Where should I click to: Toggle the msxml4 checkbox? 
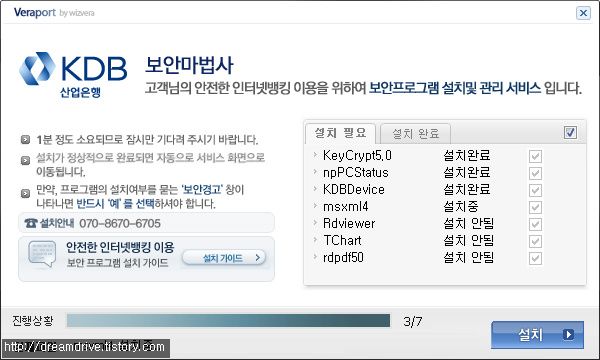[x=535, y=207]
